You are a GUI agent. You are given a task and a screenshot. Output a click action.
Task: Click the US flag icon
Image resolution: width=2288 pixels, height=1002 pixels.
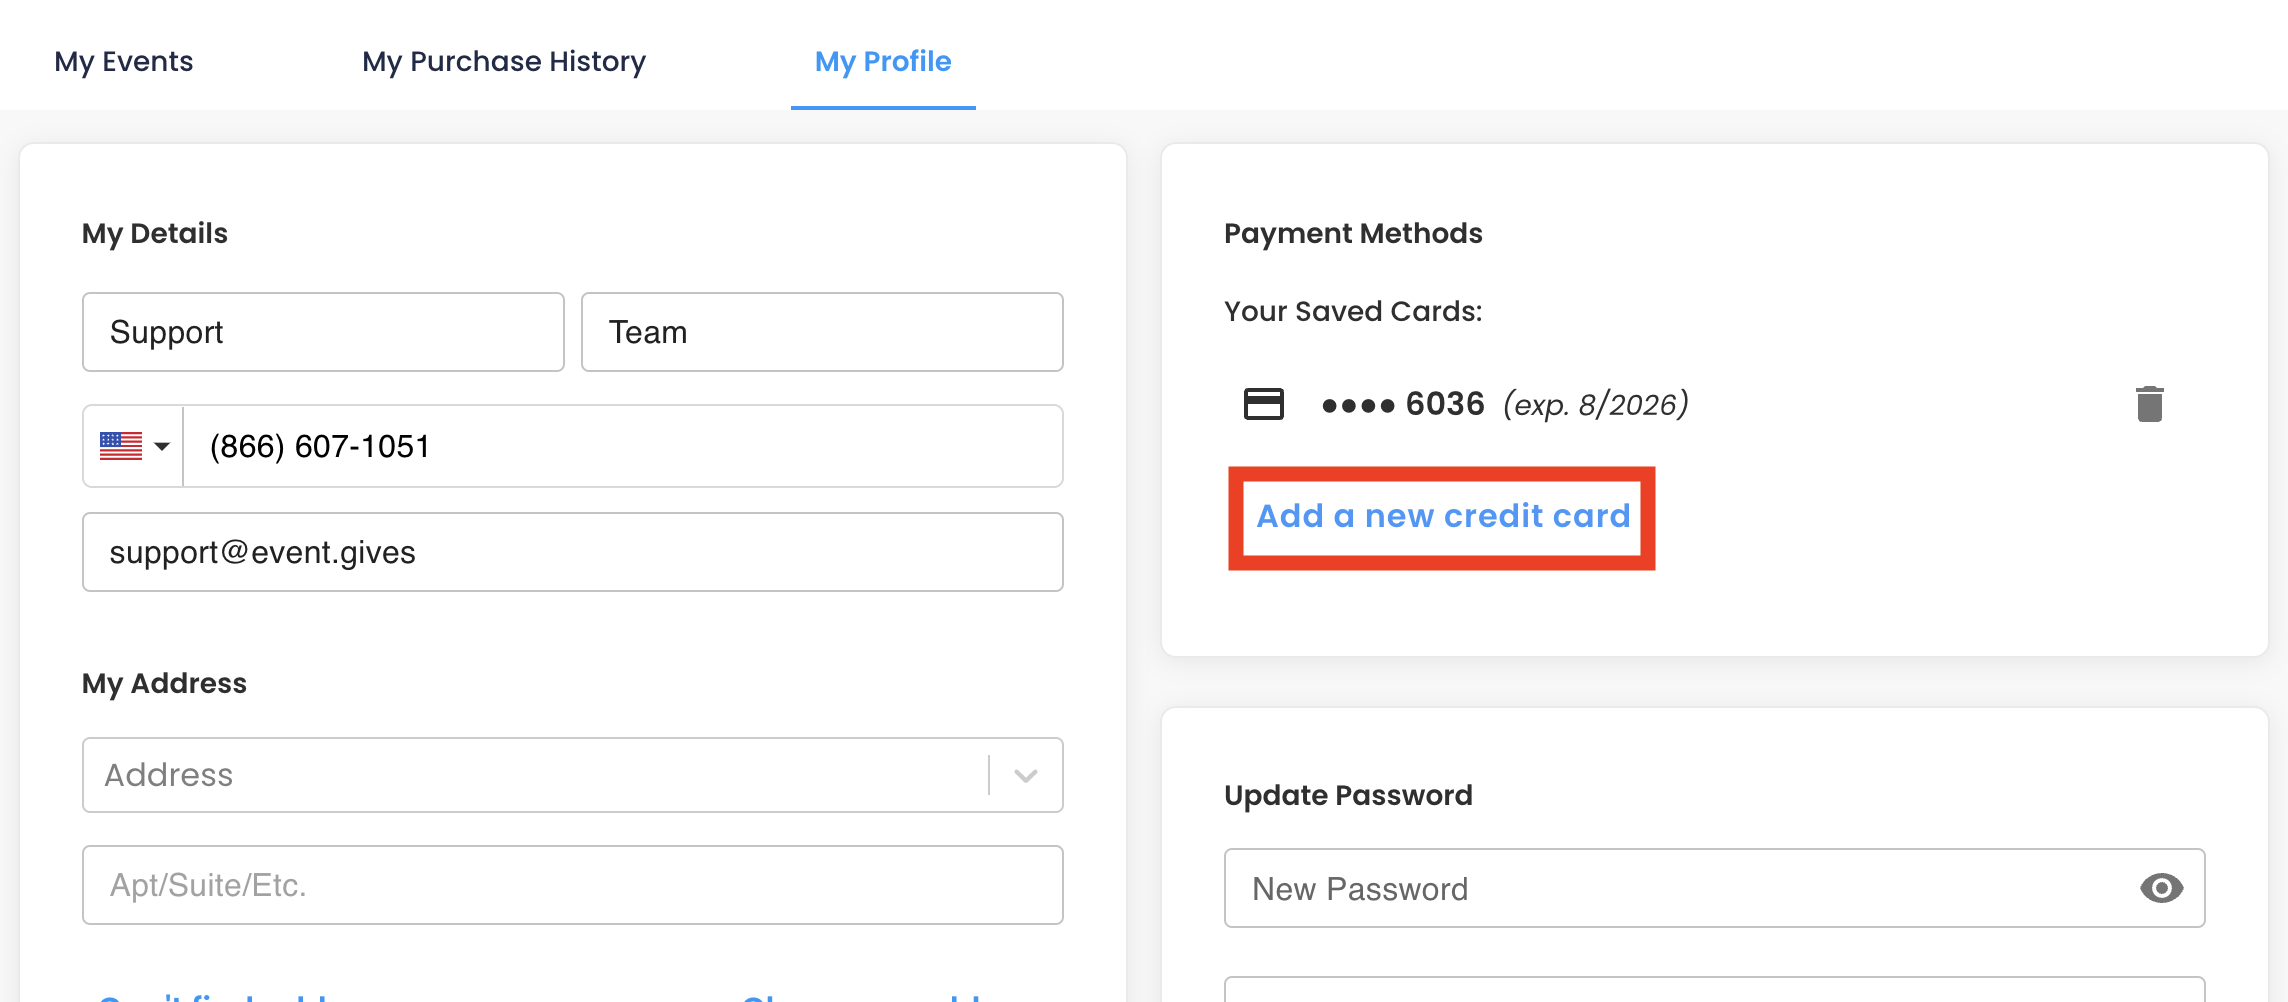click(x=121, y=446)
